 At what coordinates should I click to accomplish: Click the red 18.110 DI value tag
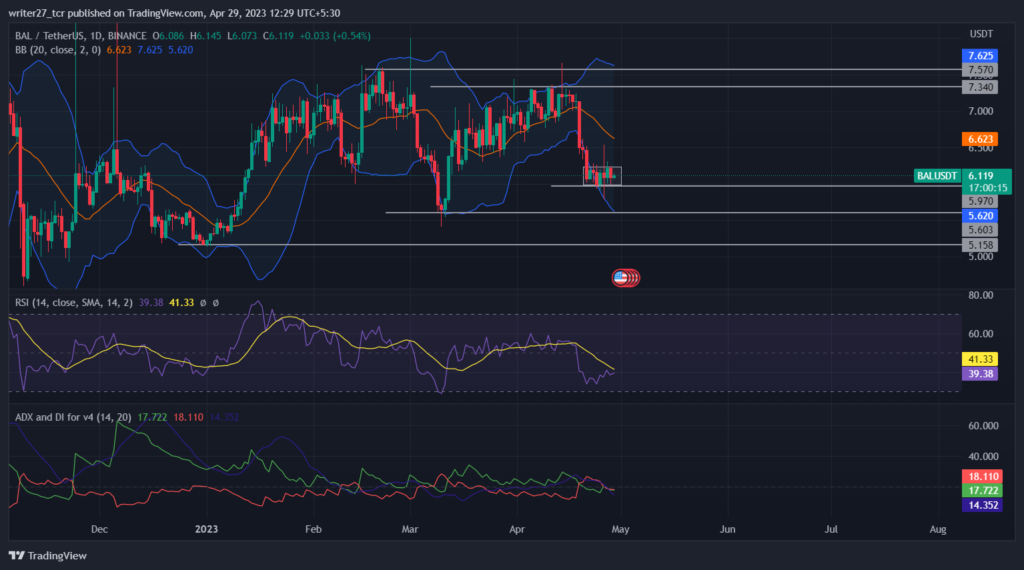[982, 477]
